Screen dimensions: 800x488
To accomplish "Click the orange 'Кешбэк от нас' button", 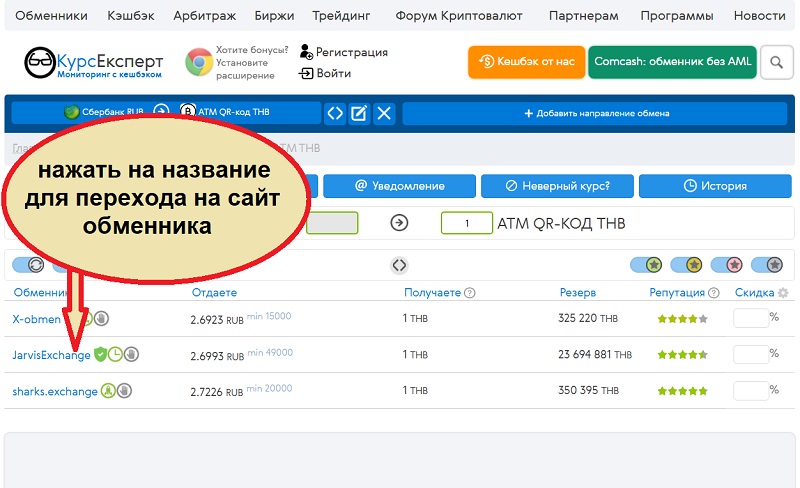I will (526, 62).
